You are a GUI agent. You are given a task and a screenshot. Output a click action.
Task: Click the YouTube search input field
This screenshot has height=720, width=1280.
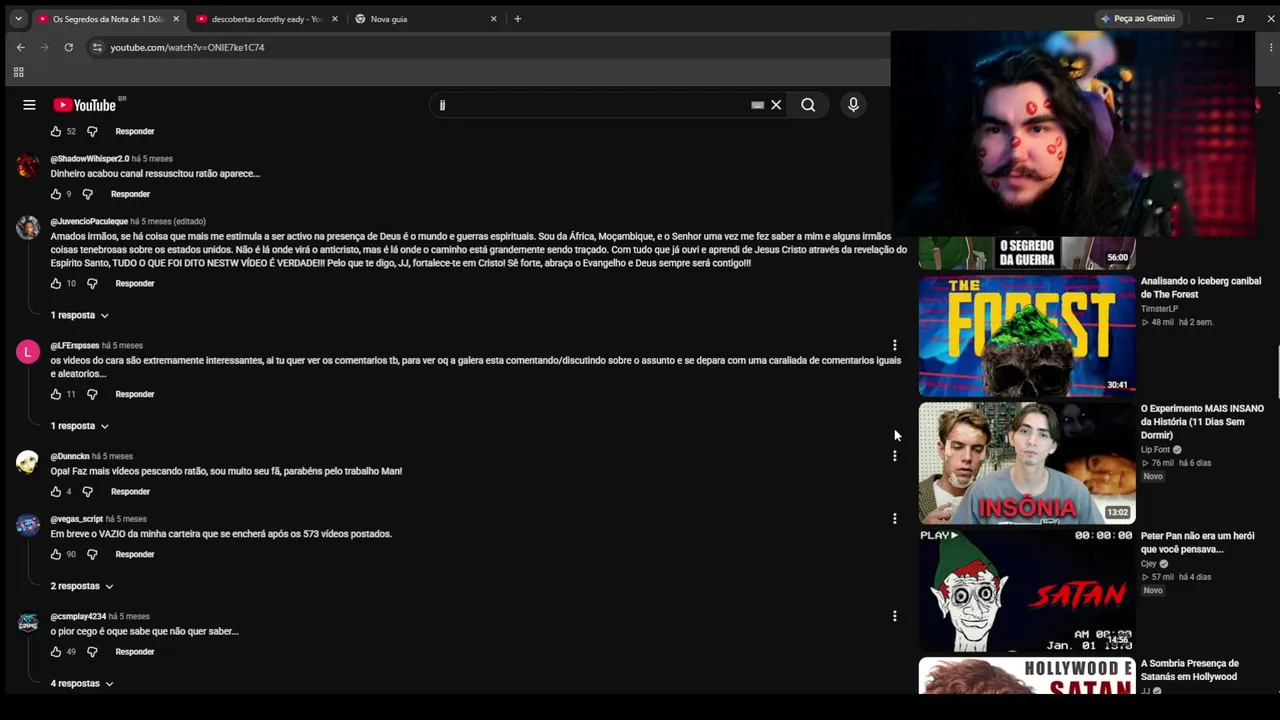point(594,105)
